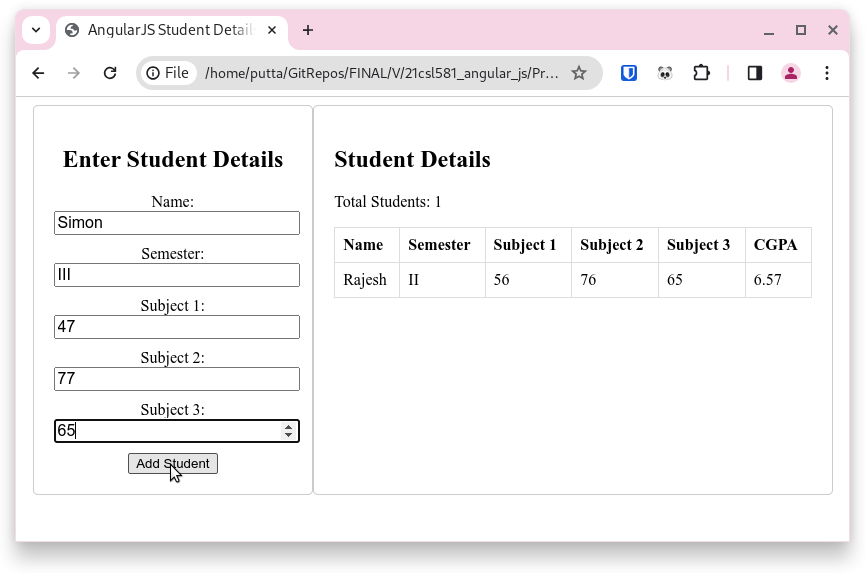
Task: Click the Semester input showing III
Action: [x=177, y=275]
